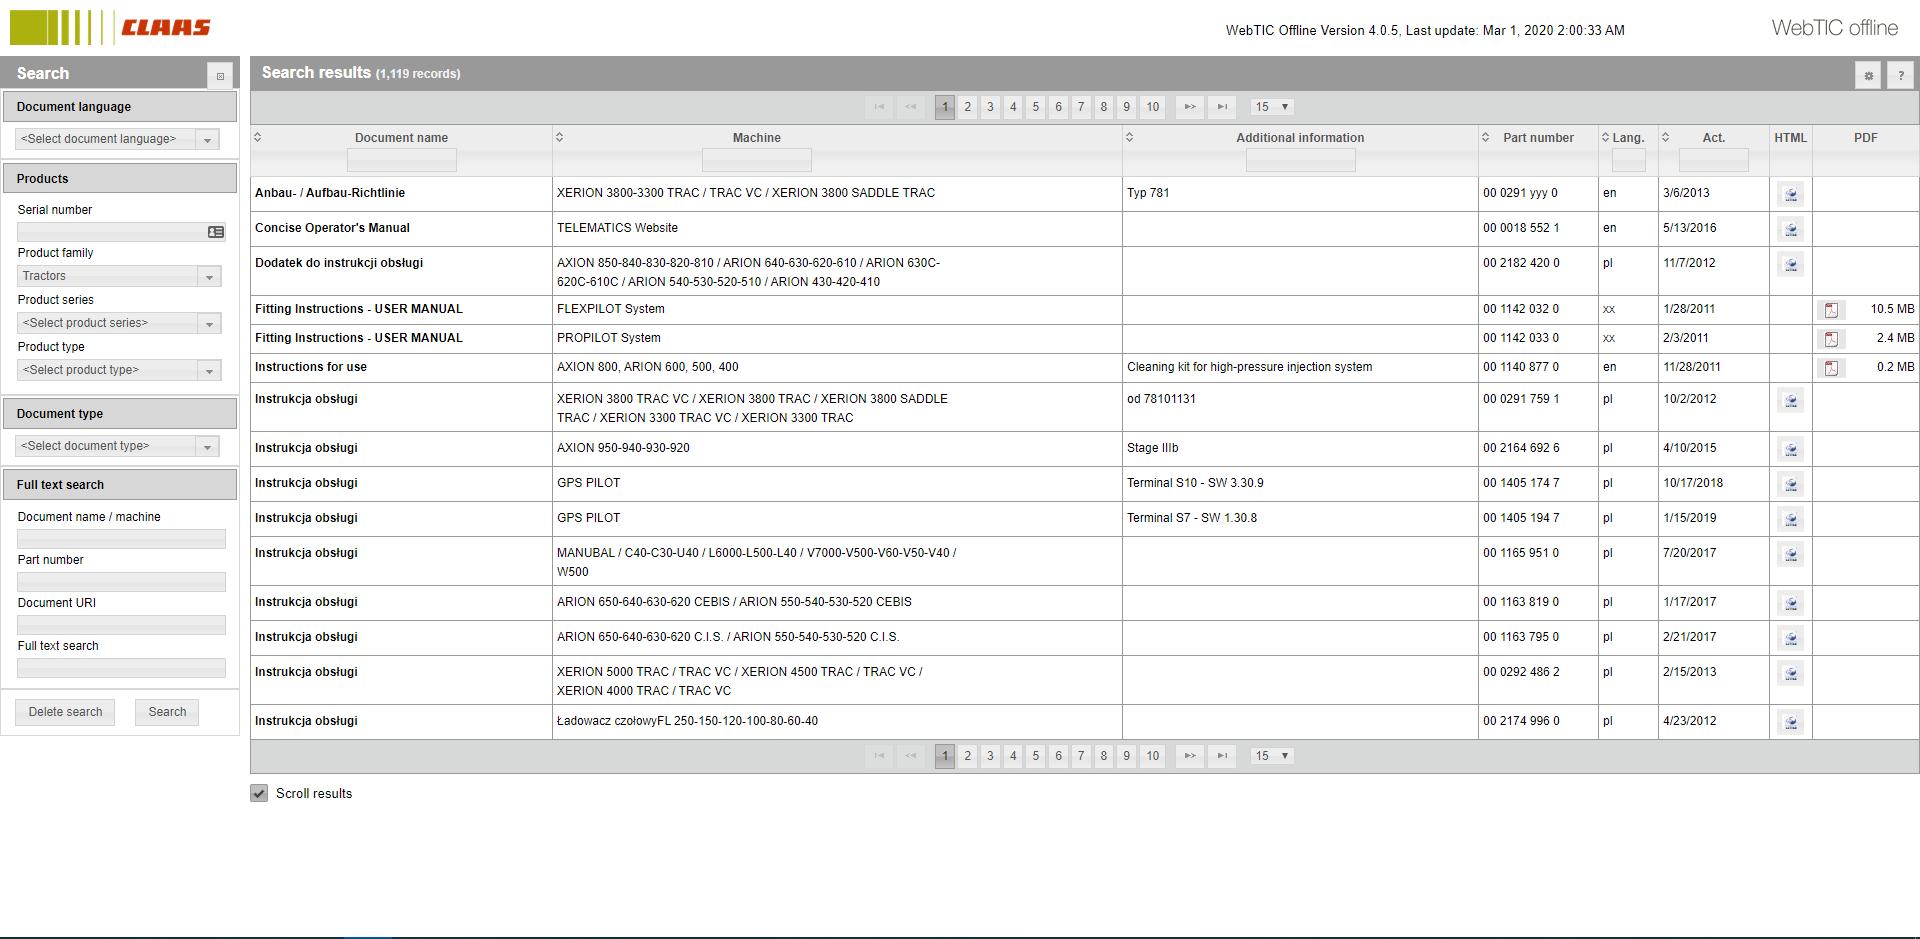
Task: Open the serial number picker icon
Action: (x=216, y=231)
